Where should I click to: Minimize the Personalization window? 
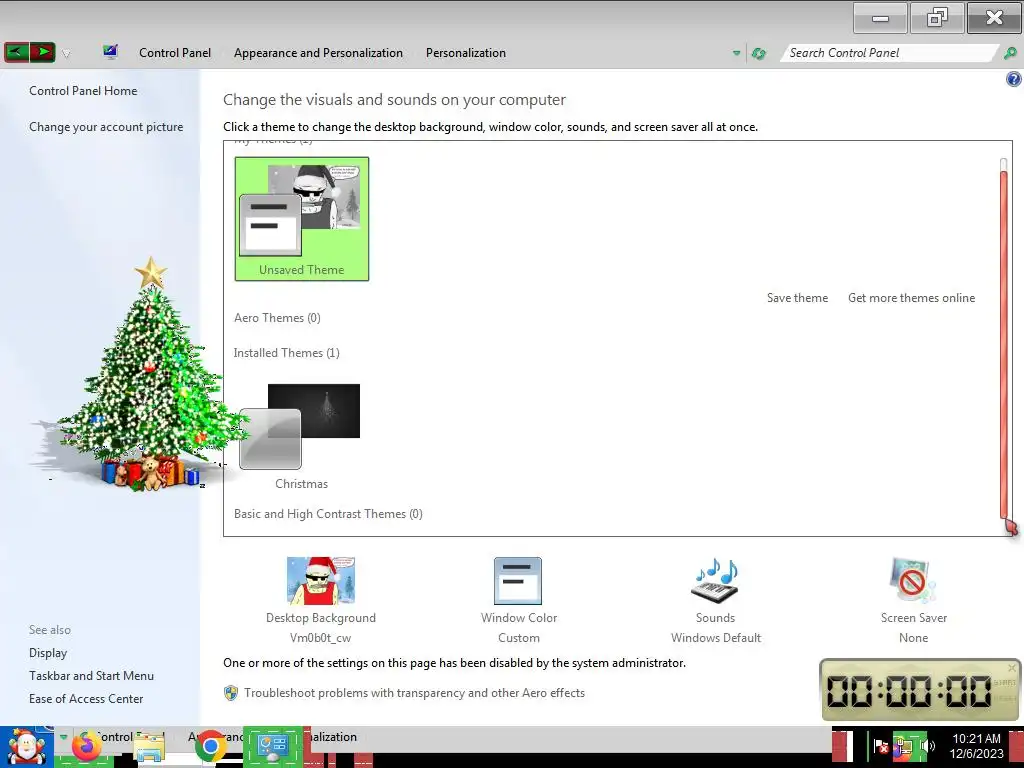(880, 18)
